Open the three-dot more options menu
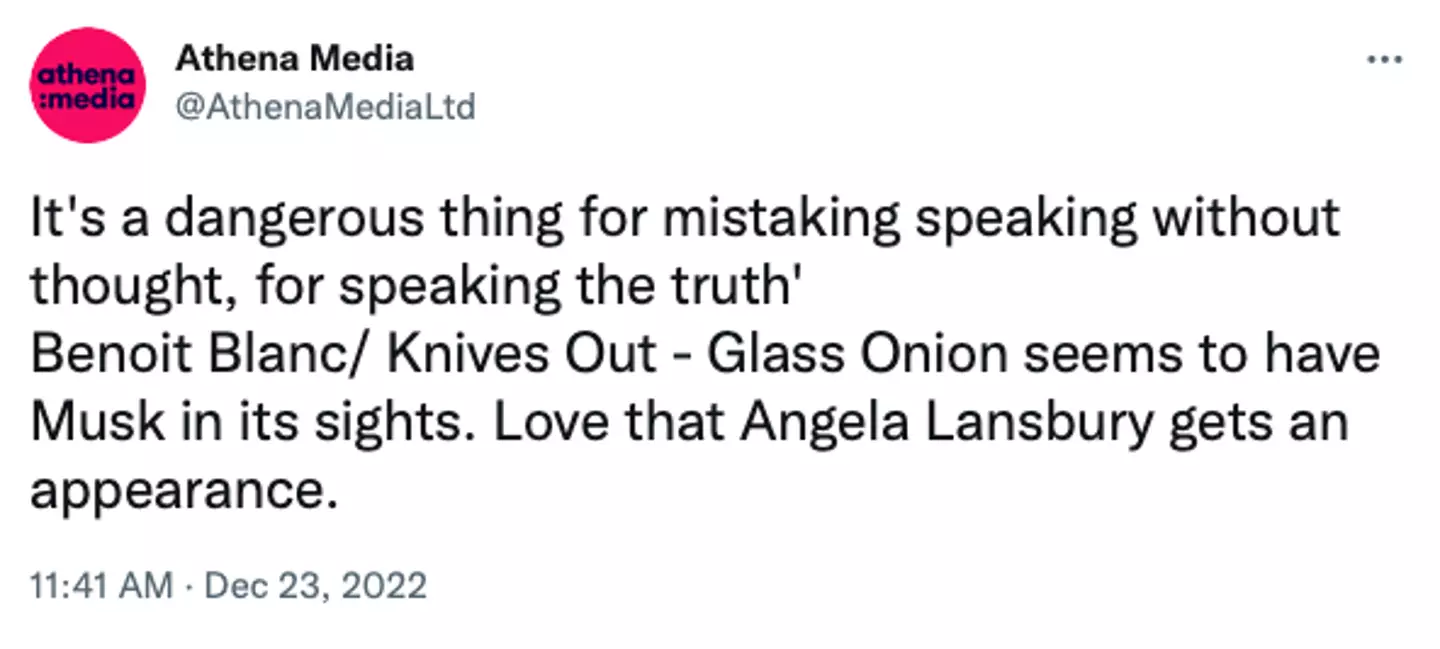Viewport: 1440px width, 649px height. point(1385,60)
